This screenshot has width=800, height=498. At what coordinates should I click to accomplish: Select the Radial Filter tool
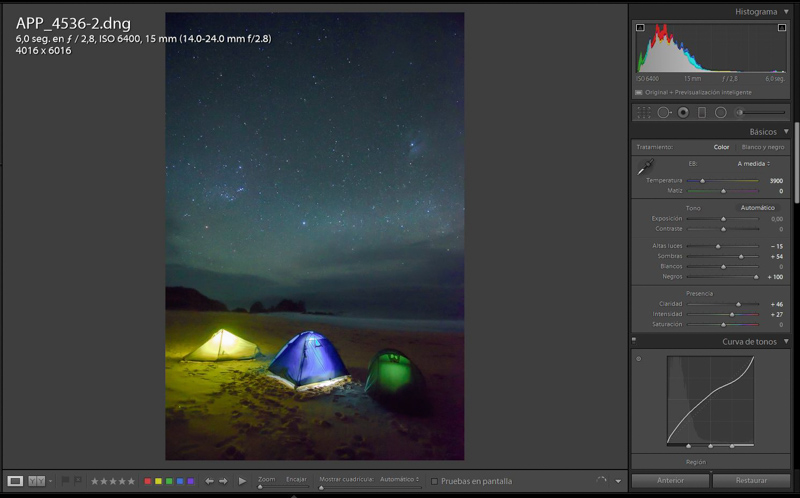pyautogui.click(x=720, y=113)
